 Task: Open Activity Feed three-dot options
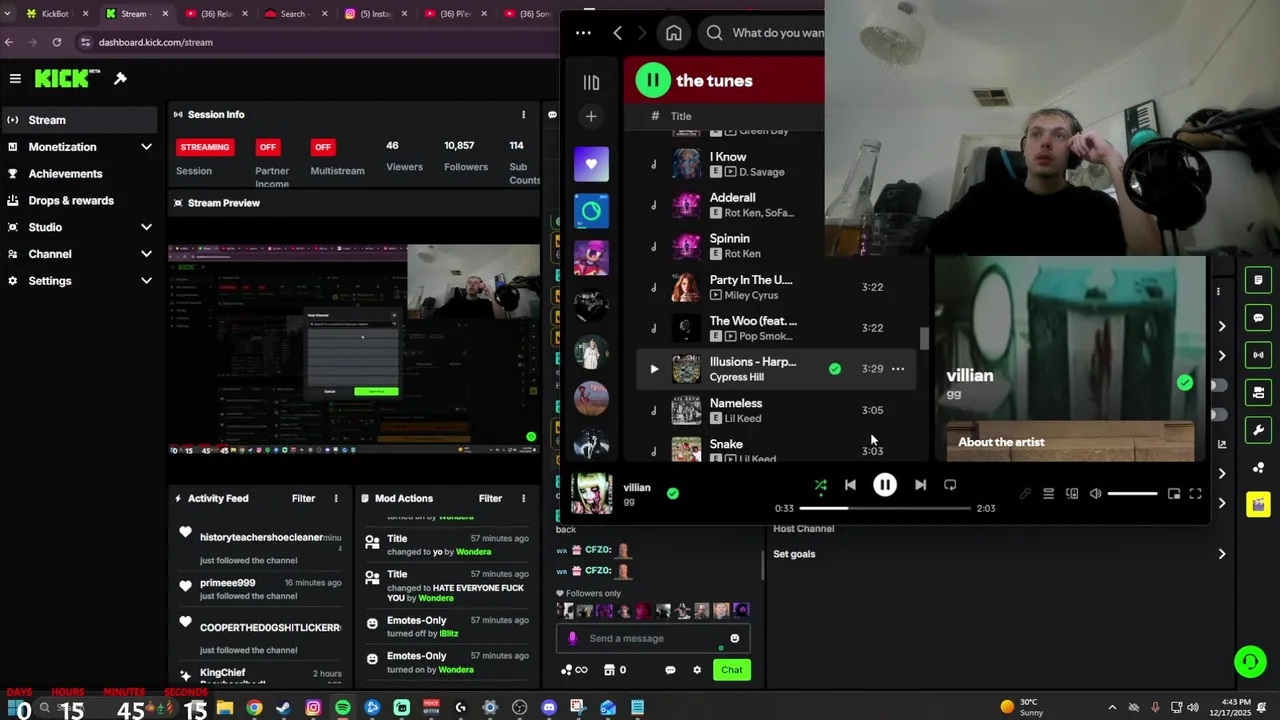coord(336,498)
